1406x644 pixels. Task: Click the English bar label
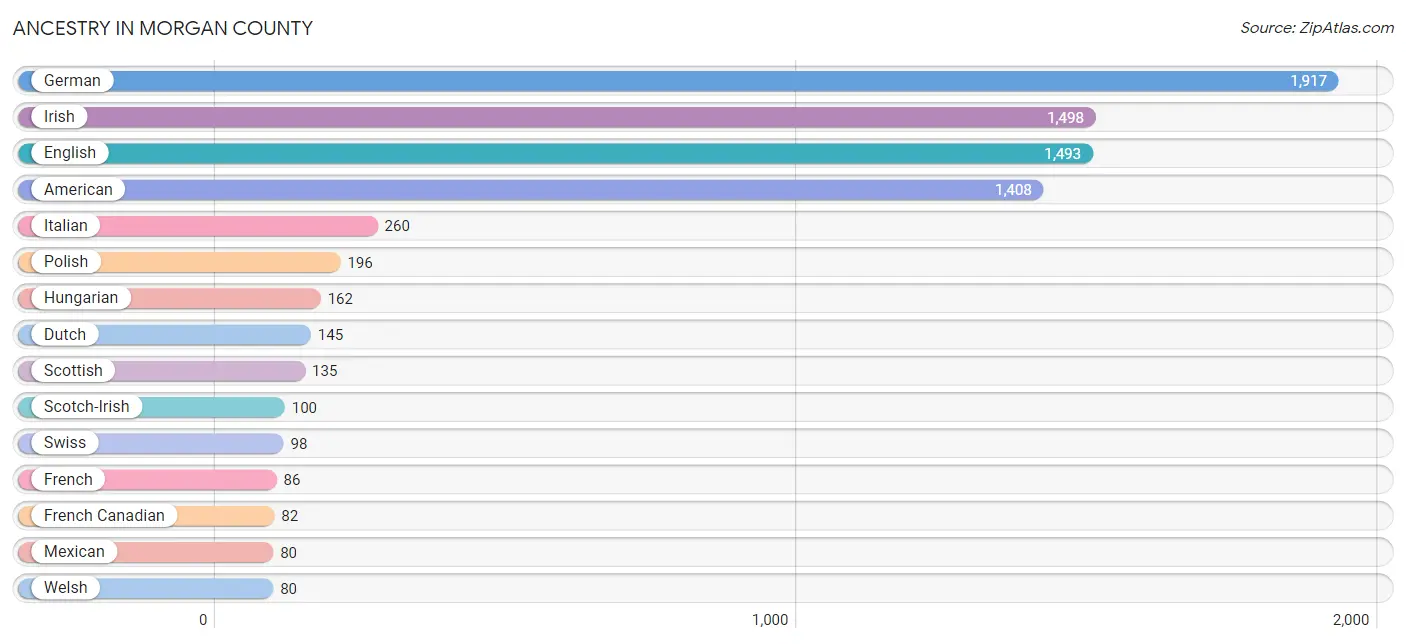[x=70, y=153]
